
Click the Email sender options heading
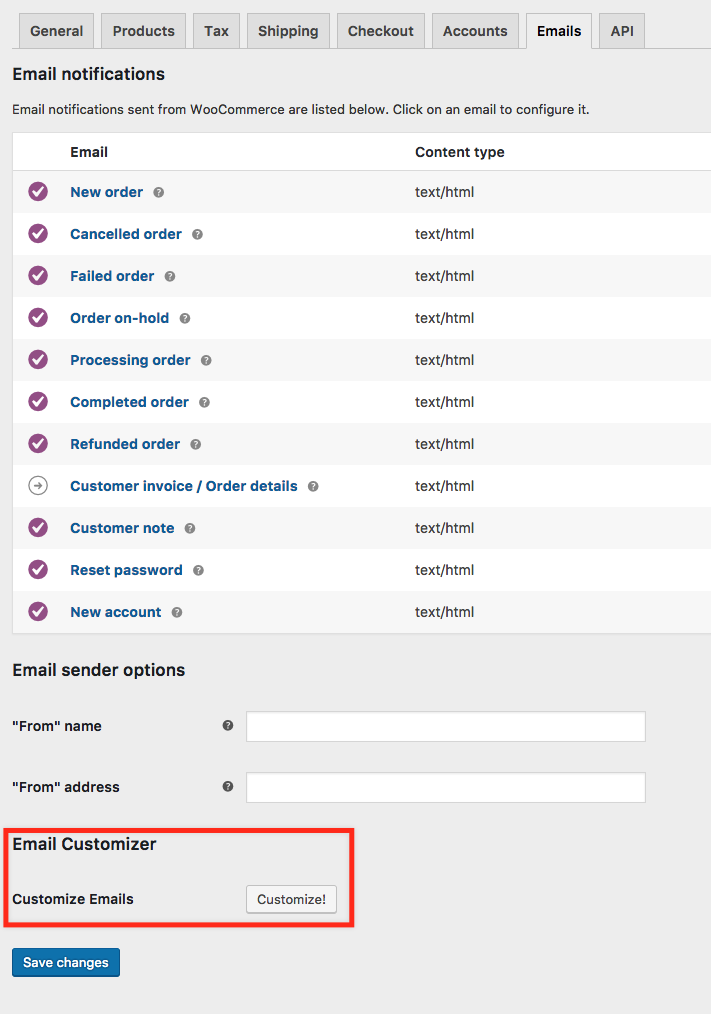click(98, 670)
